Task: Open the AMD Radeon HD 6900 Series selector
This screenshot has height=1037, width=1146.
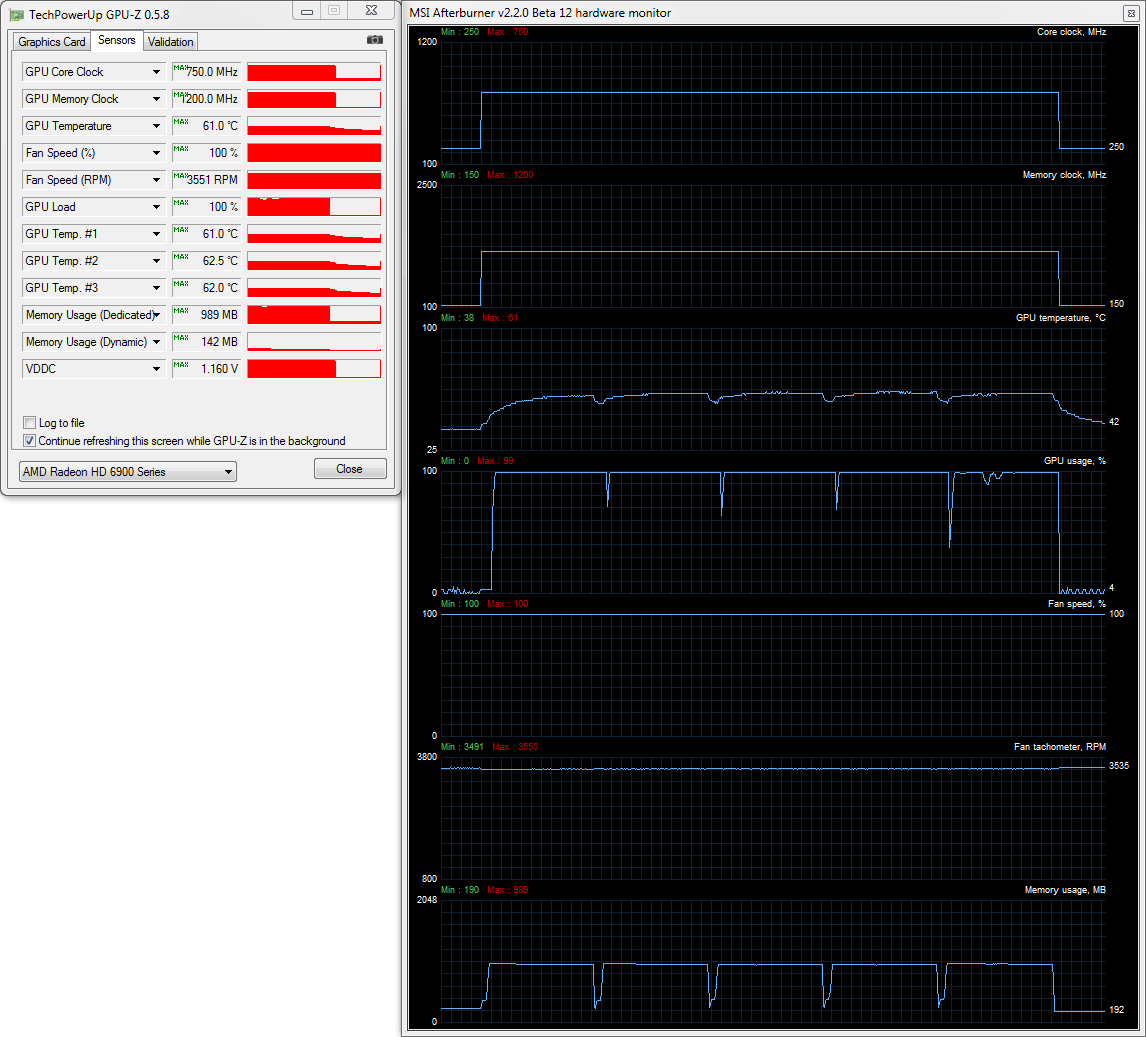Action: 128,471
